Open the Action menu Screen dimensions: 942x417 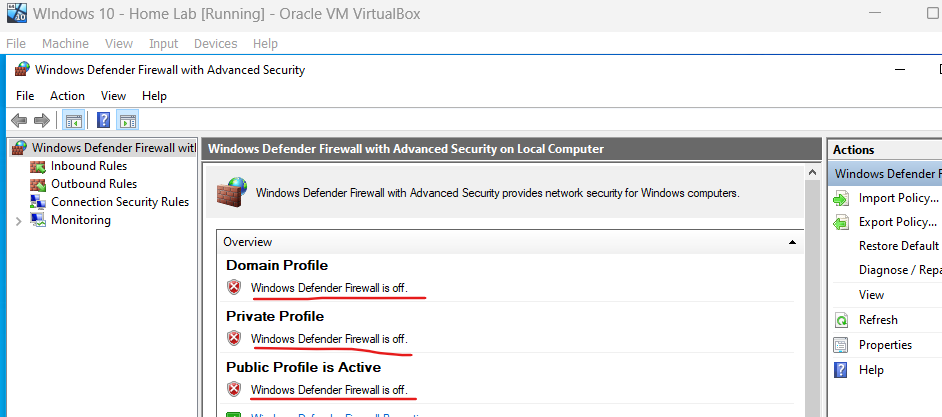click(x=67, y=96)
